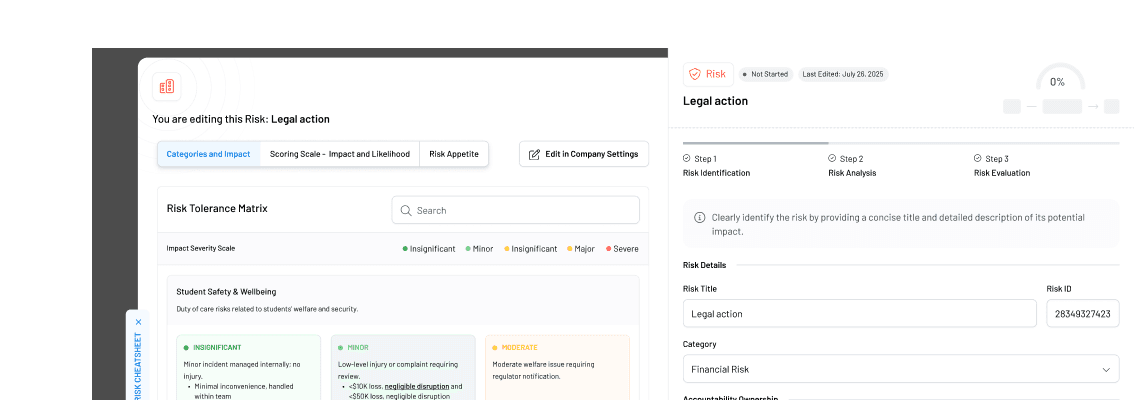Switch to Categories and Impact tab

point(208,154)
